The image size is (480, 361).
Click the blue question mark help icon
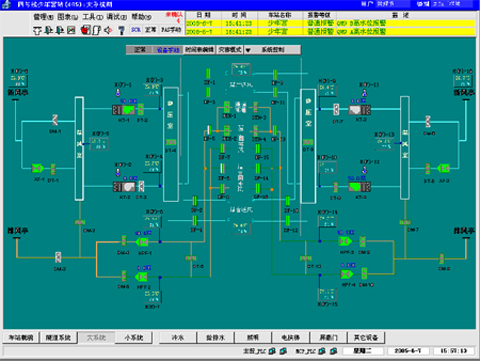pos(121,30)
